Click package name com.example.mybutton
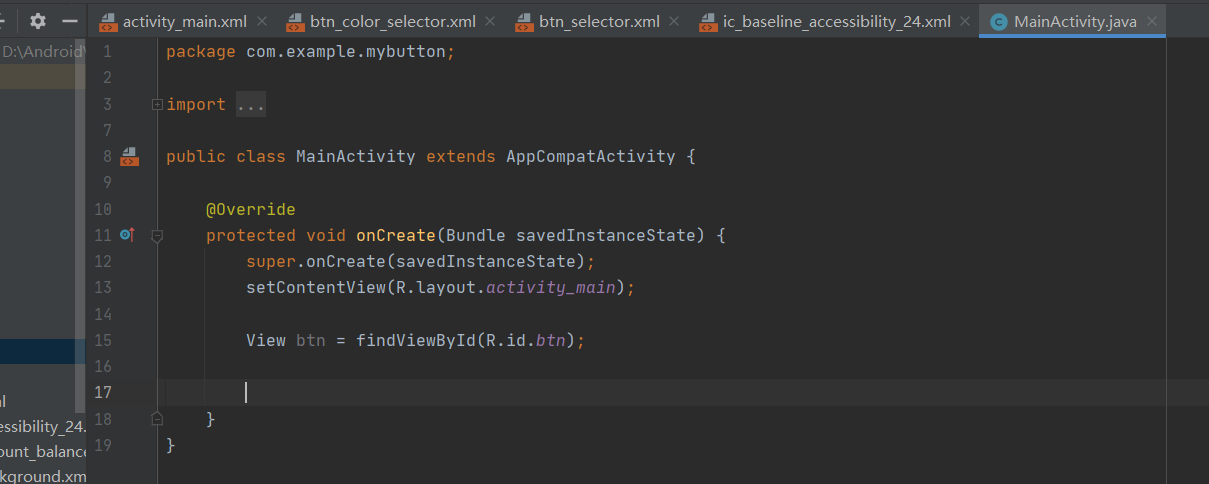Image resolution: width=1209 pixels, height=484 pixels. 346,52
